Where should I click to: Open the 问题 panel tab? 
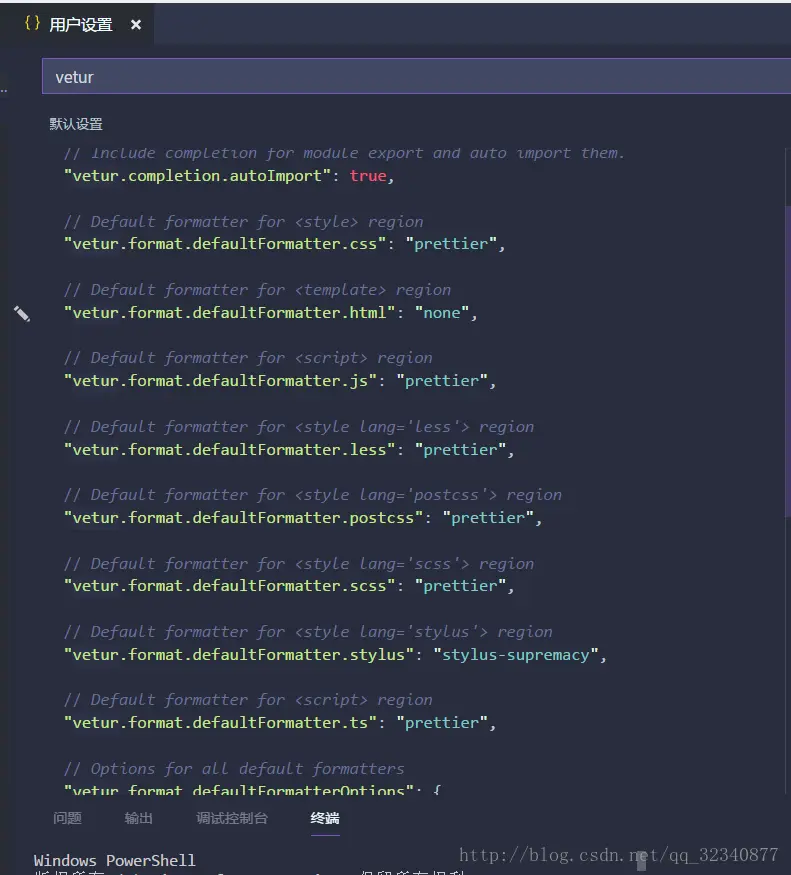(x=68, y=818)
